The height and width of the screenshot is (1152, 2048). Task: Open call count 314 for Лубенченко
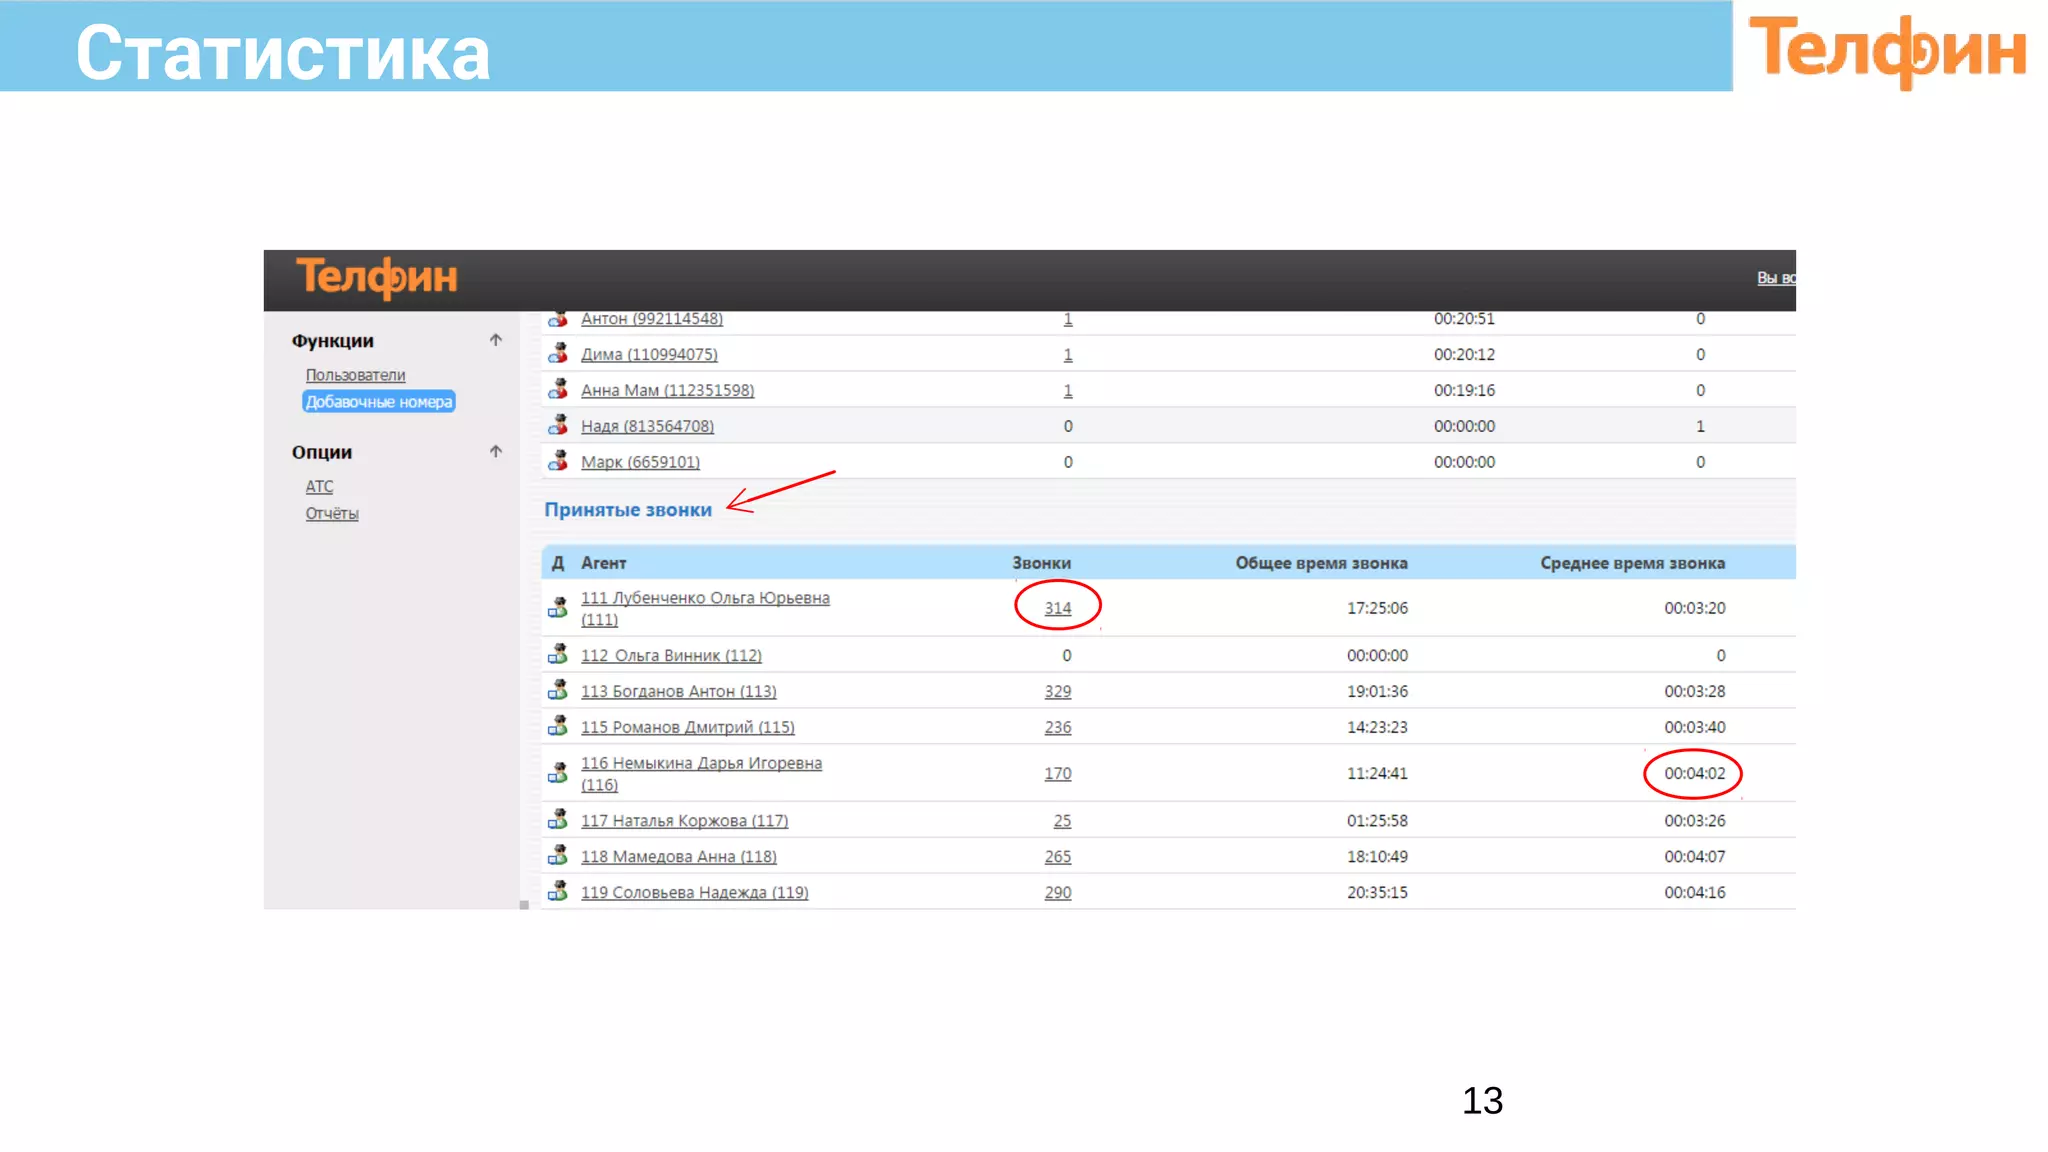click(x=1057, y=608)
